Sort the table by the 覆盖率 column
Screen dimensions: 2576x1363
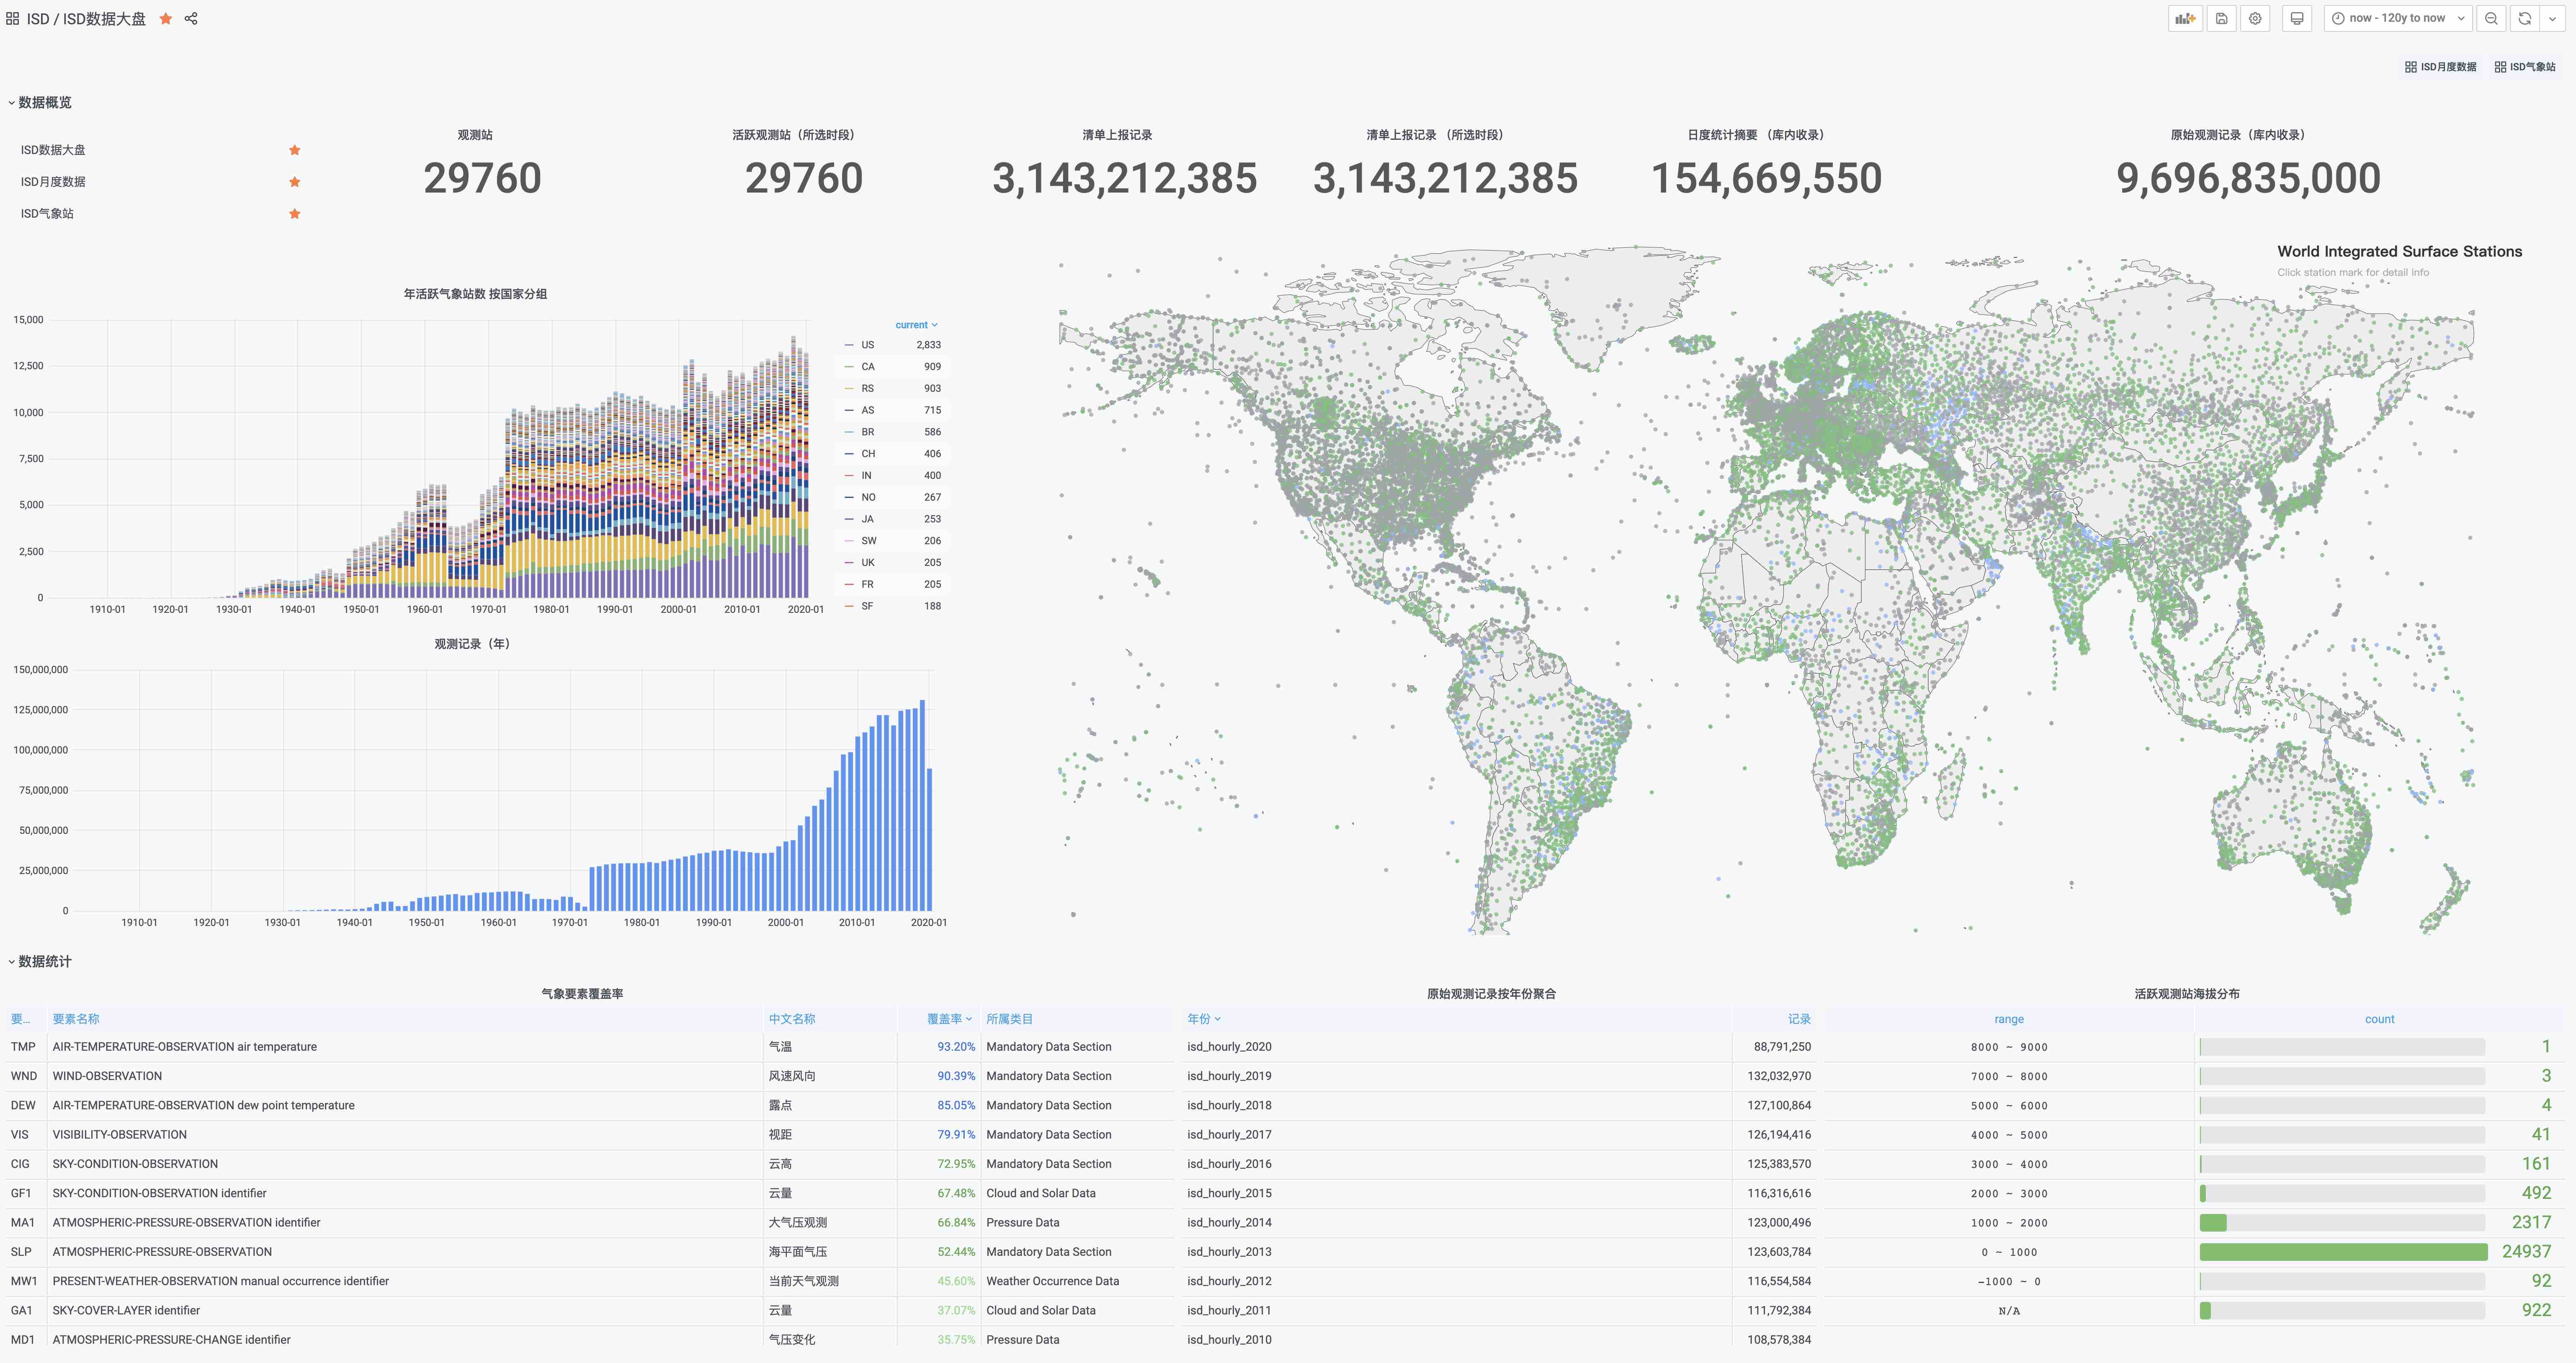pos(948,1019)
